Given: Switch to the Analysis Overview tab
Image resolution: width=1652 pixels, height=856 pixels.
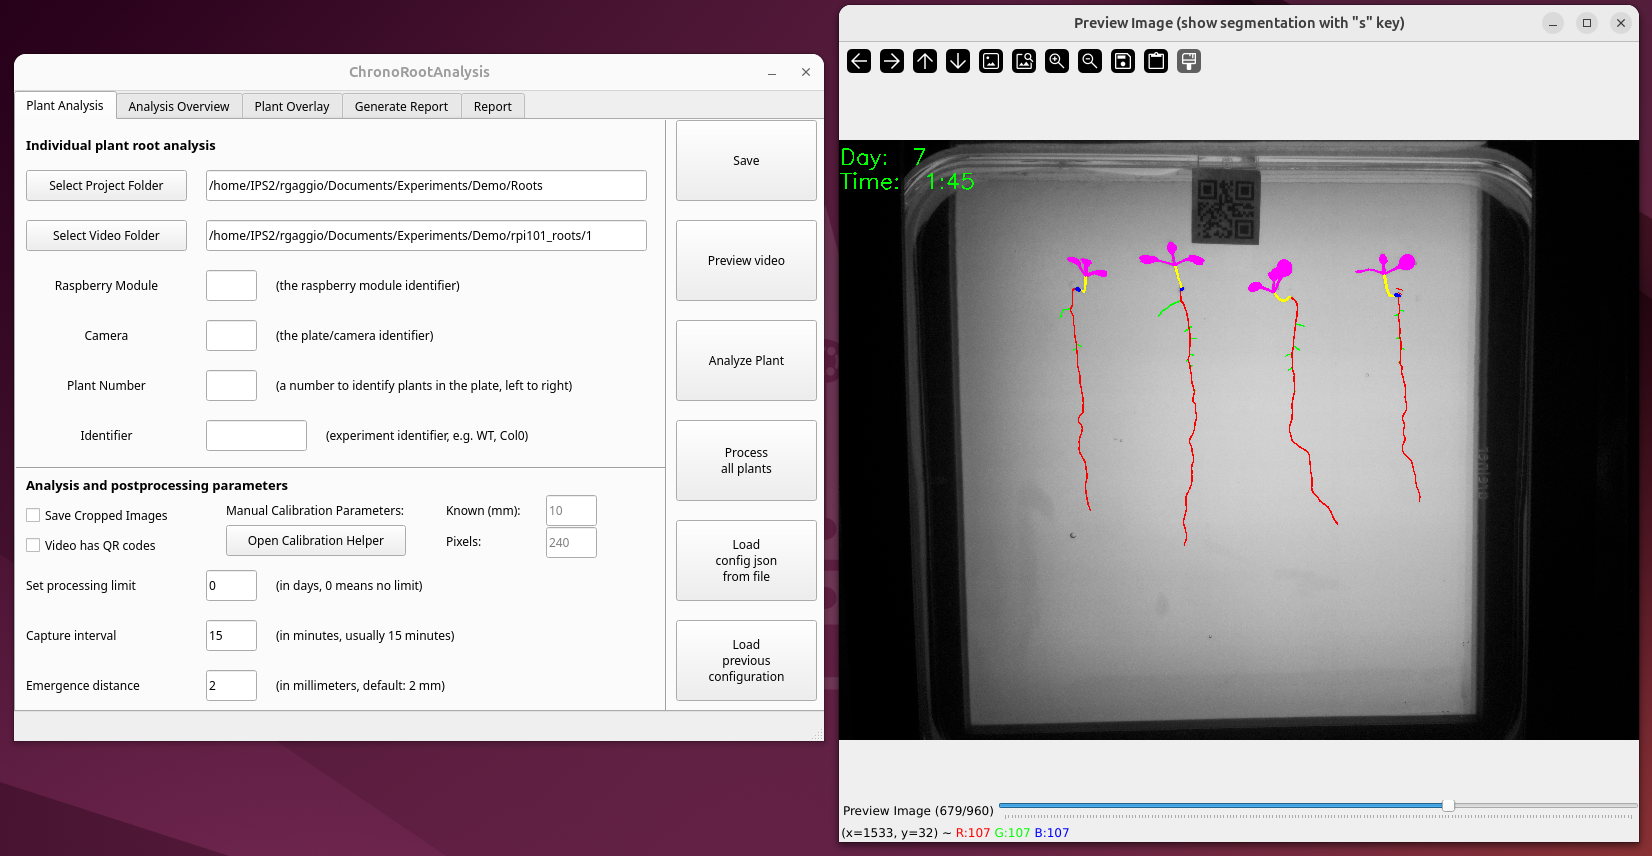Looking at the screenshot, I should pyautogui.click(x=179, y=107).
